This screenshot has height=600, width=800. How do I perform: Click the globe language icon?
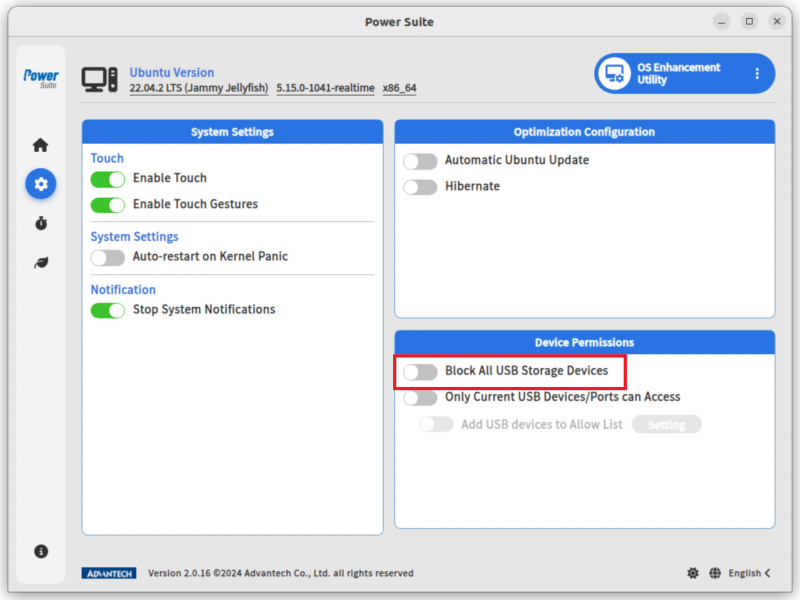click(715, 572)
